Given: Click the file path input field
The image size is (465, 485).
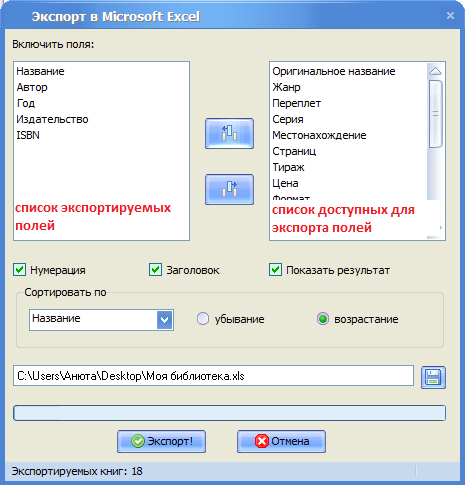Looking at the screenshot, I should (213, 376).
